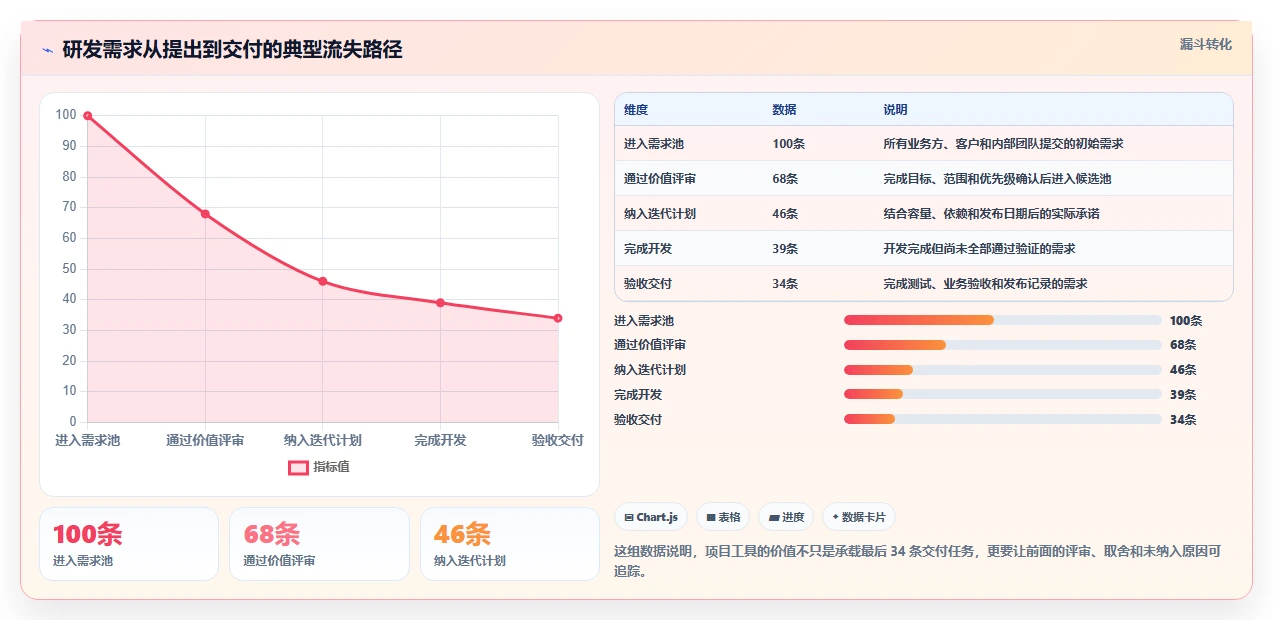Click the chart data point at 进入需求池

tap(88, 116)
